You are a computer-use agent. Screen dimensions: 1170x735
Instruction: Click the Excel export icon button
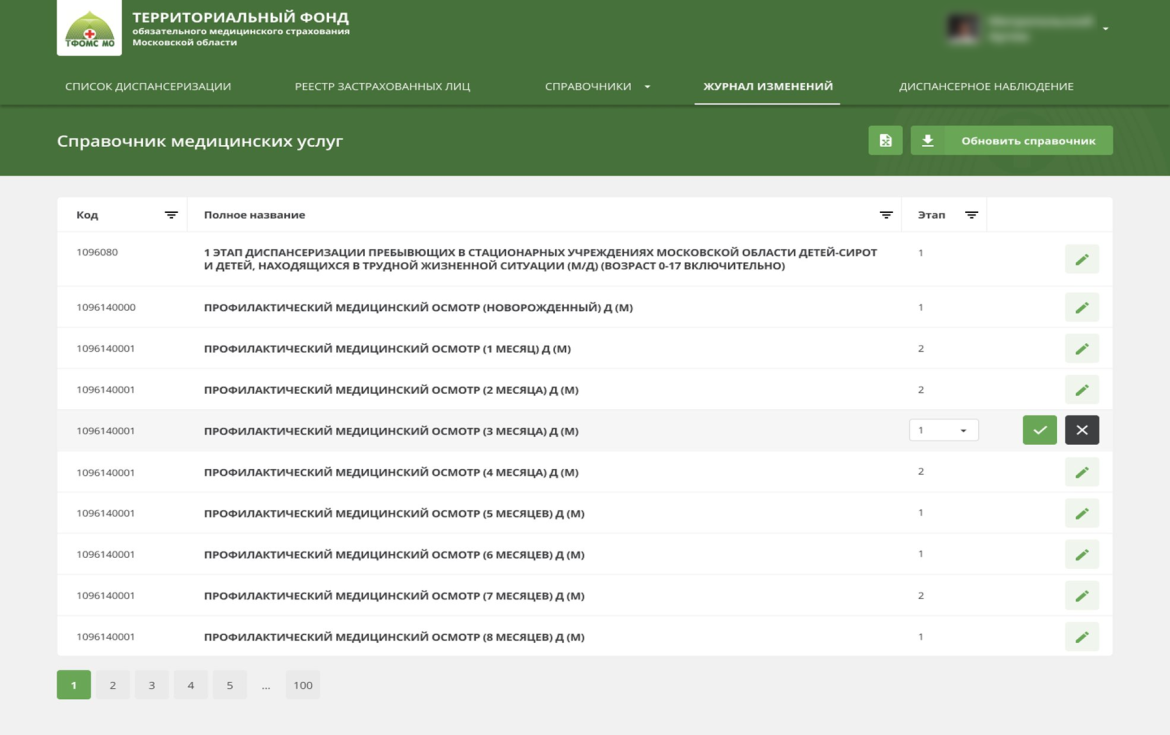885,140
